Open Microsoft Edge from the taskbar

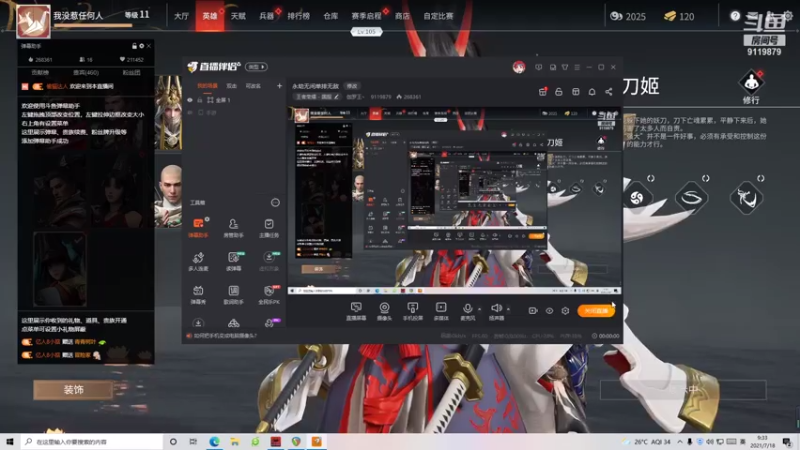point(214,442)
